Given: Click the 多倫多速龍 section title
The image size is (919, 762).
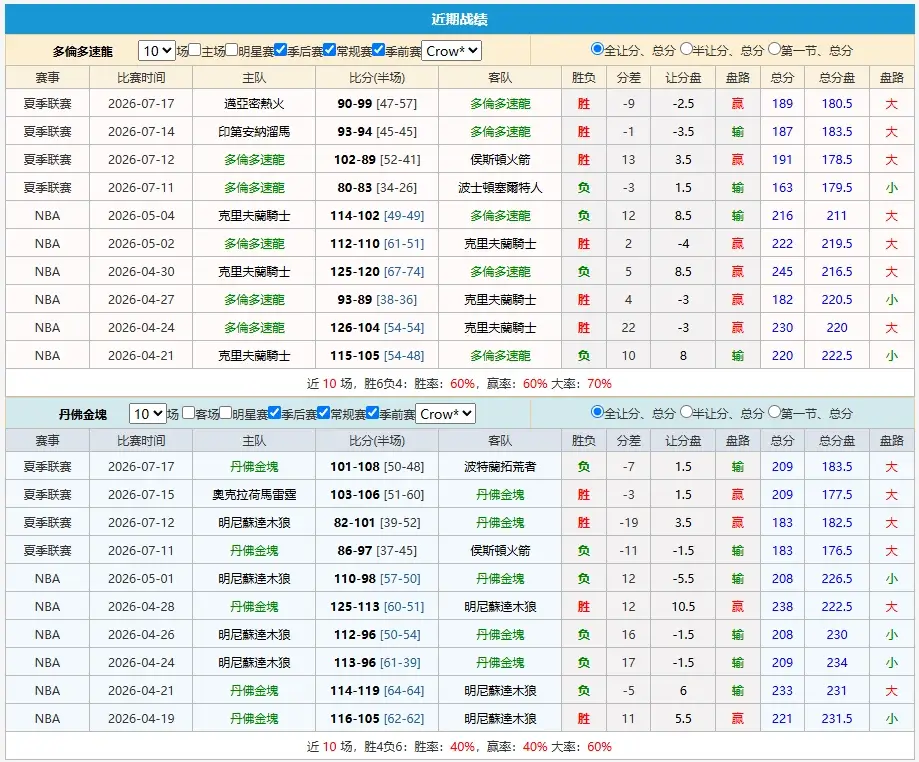Looking at the screenshot, I should coord(83,52).
